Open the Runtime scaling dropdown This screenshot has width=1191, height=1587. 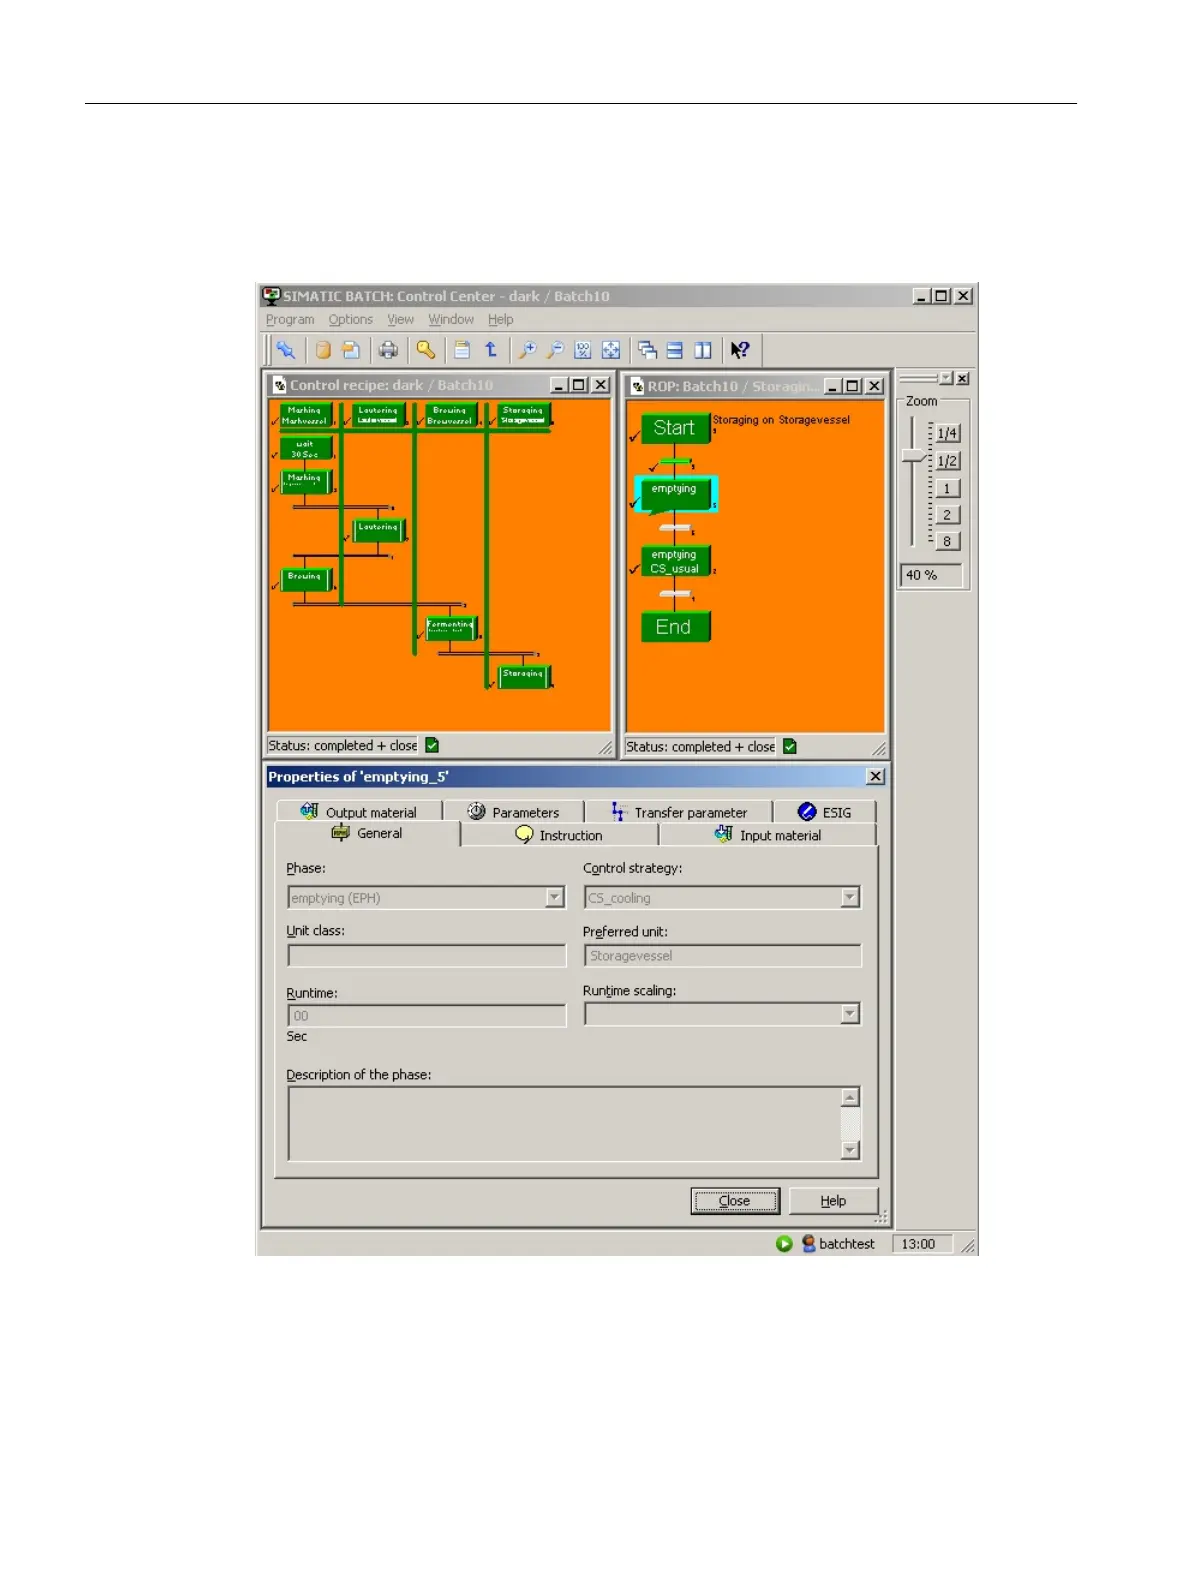[x=850, y=1014]
